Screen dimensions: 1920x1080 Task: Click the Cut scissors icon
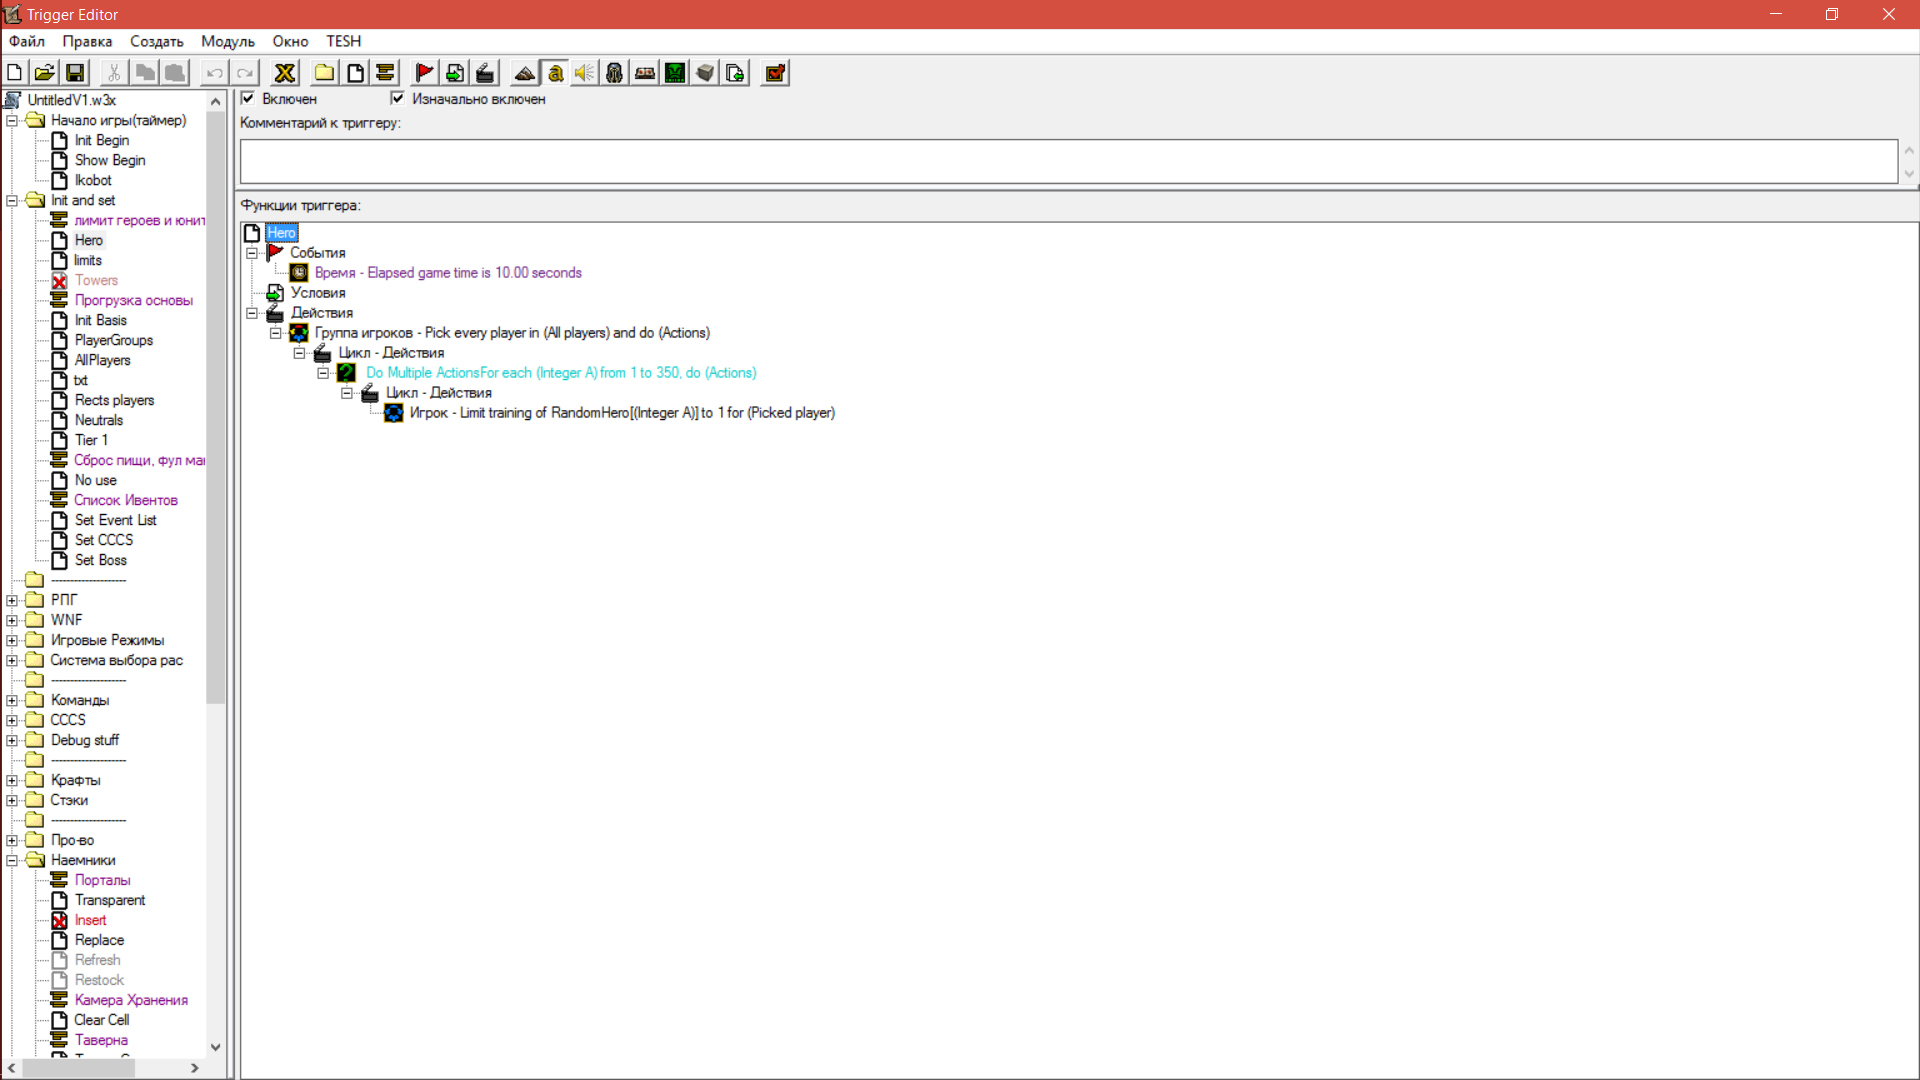(114, 72)
